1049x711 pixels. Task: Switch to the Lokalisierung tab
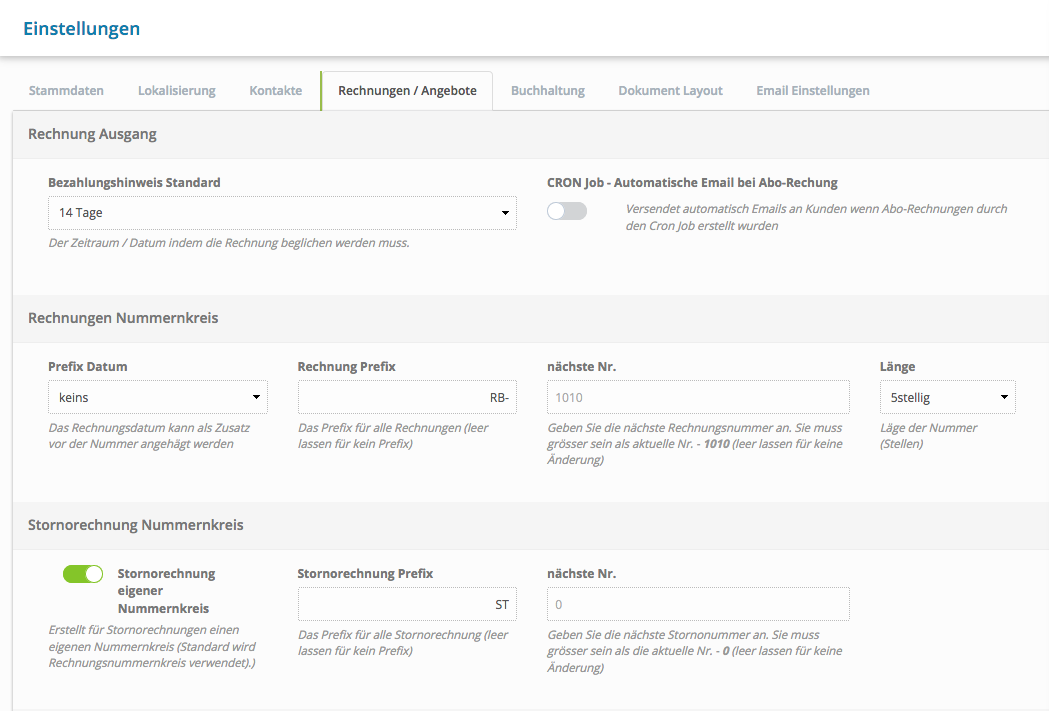pyautogui.click(x=177, y=90)
